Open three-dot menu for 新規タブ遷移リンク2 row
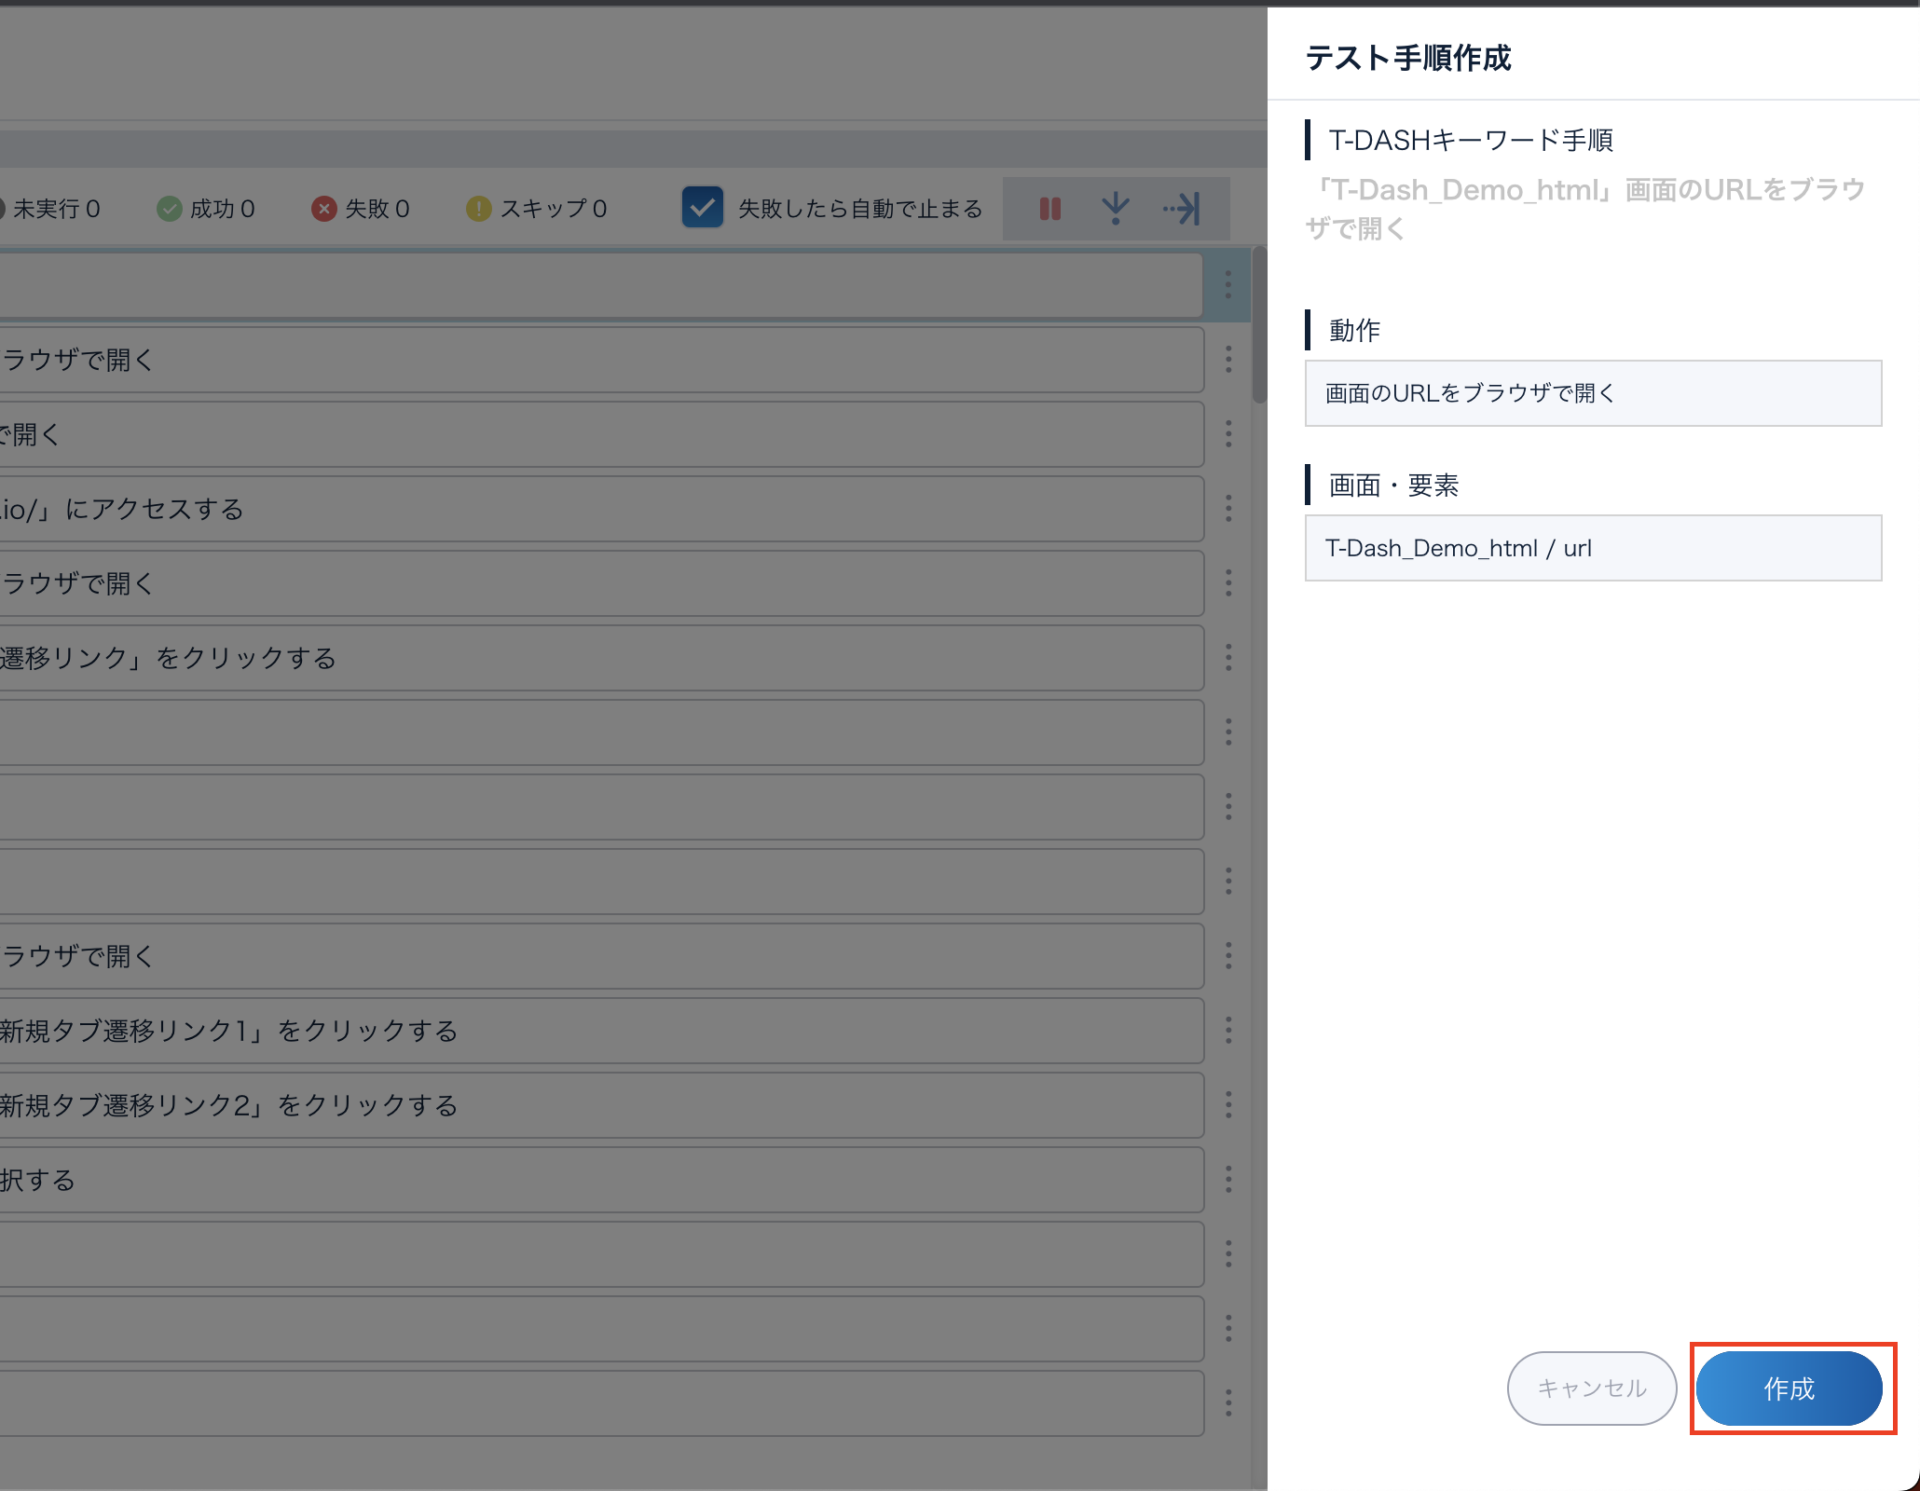The width and height of the screenshot is (1920, 1491). point(1228,1105)
